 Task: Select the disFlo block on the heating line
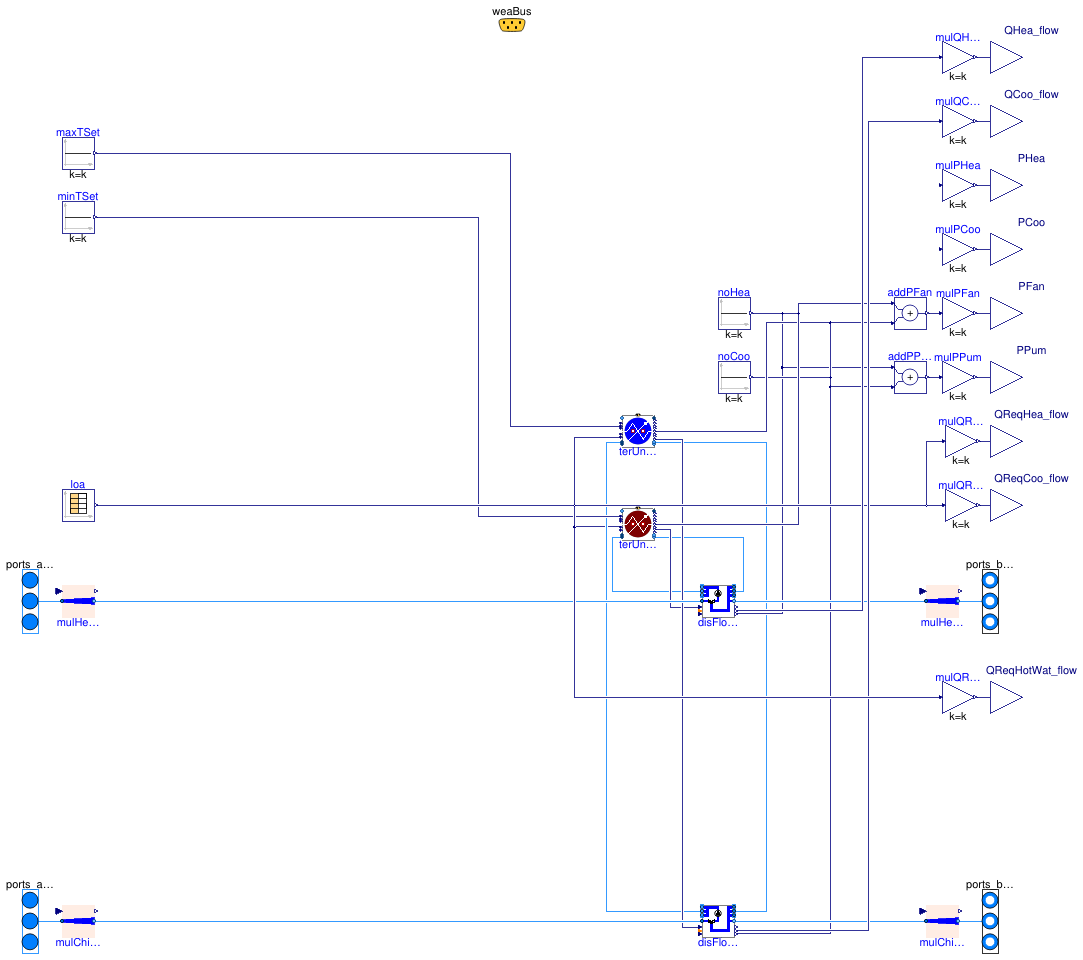pos(718,601)
